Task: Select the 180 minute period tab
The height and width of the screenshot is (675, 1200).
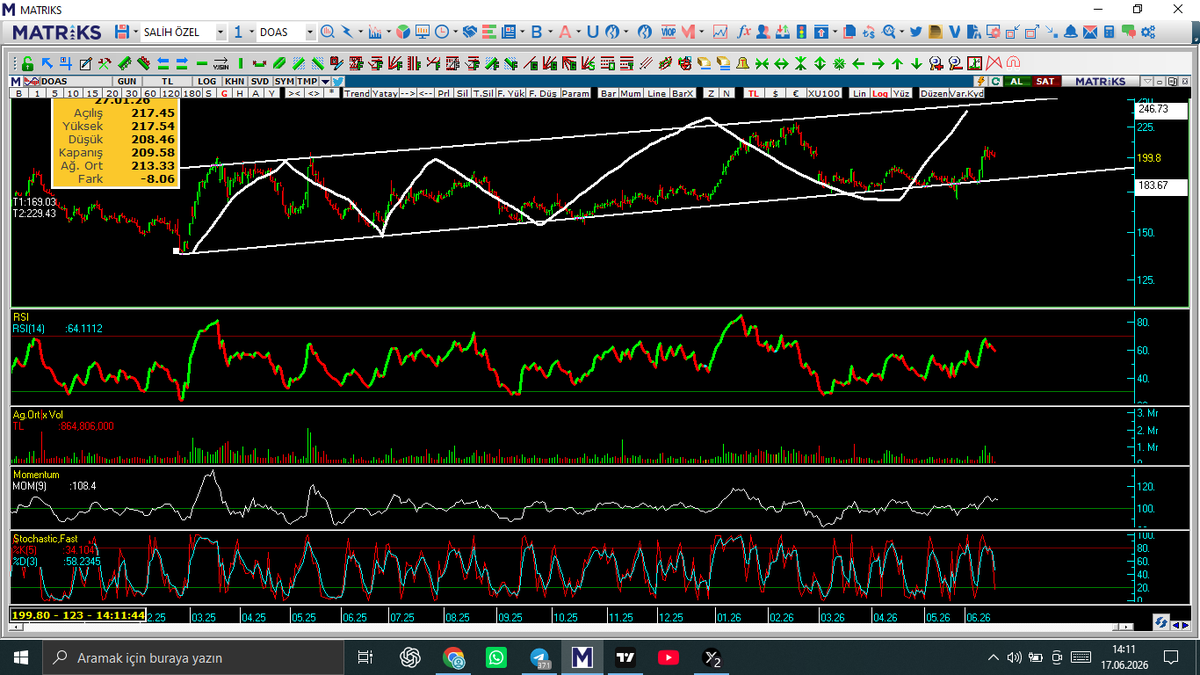Action: (x=192, y=93)
